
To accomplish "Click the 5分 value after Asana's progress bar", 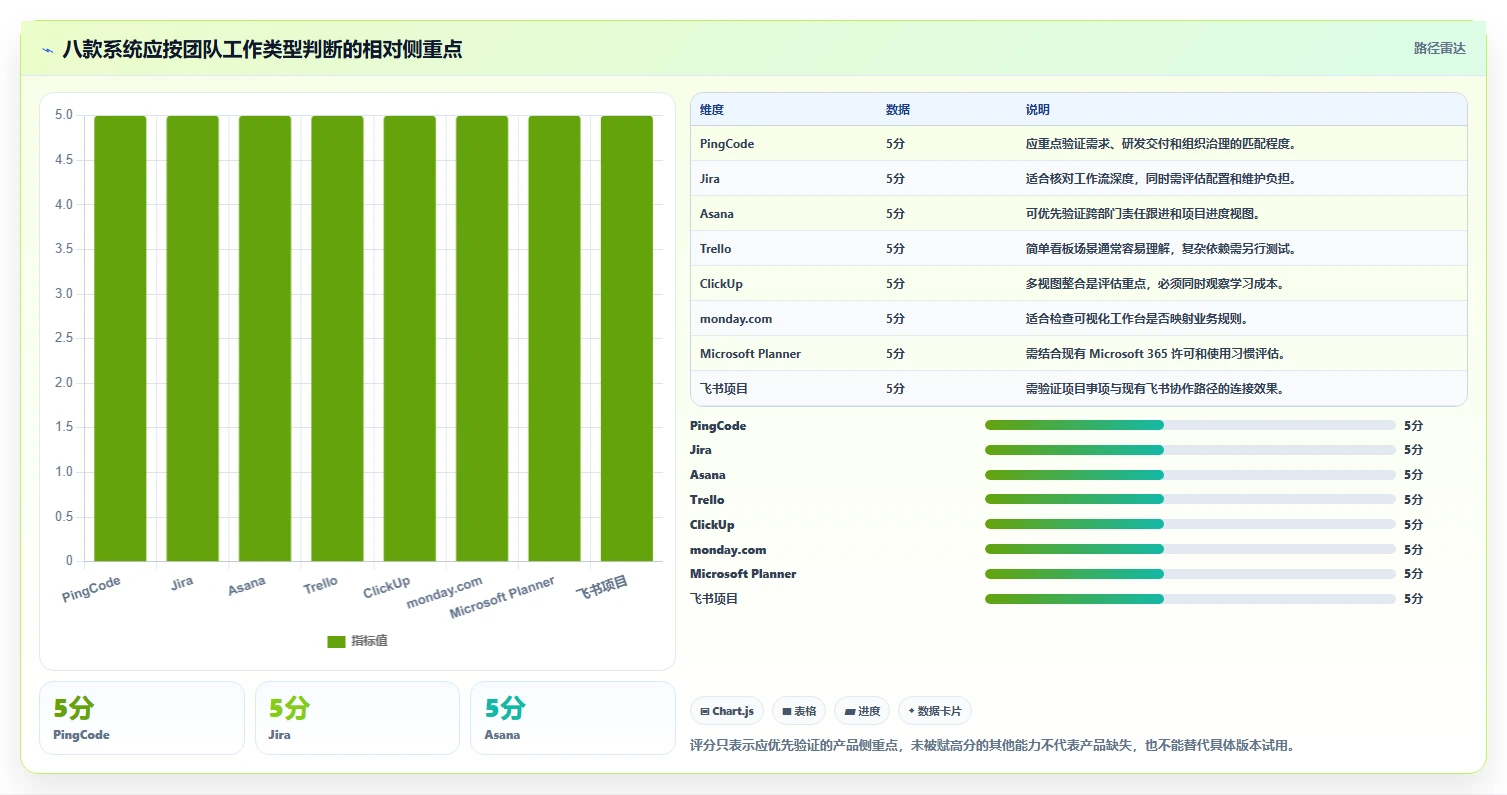I will pos(1413,475).
